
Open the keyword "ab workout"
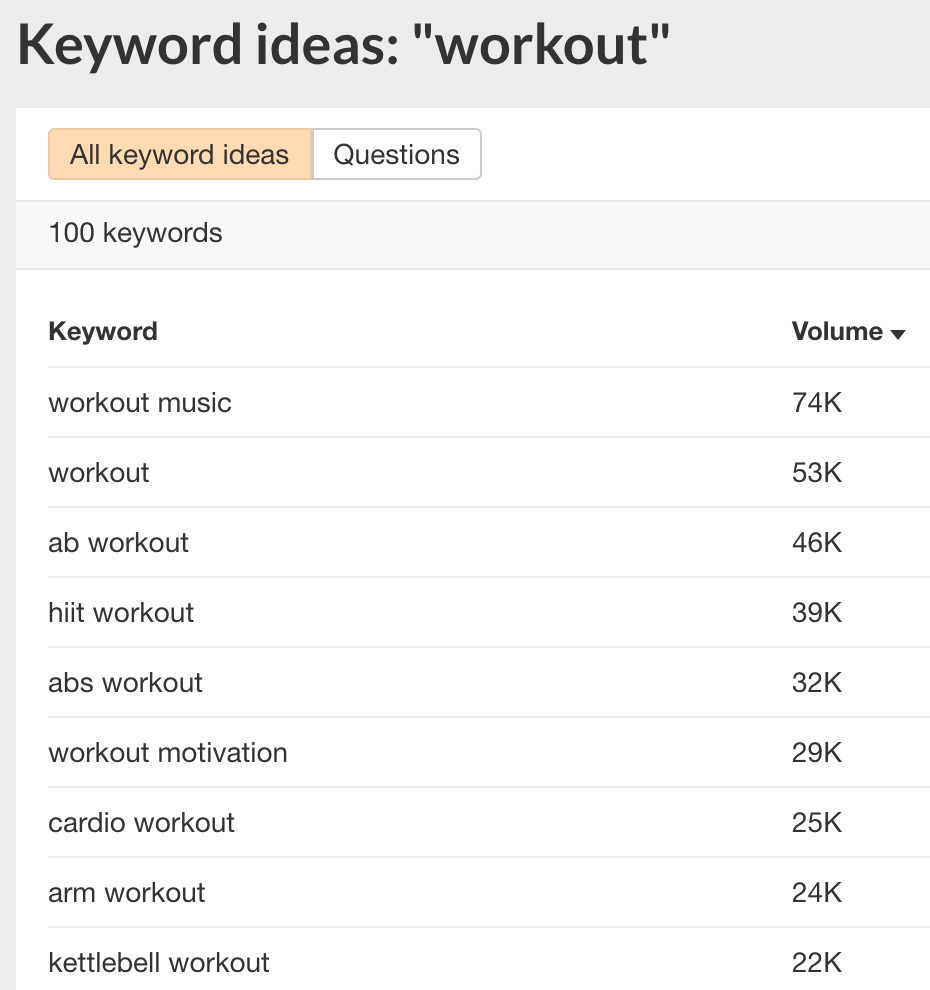click(117, 542)
